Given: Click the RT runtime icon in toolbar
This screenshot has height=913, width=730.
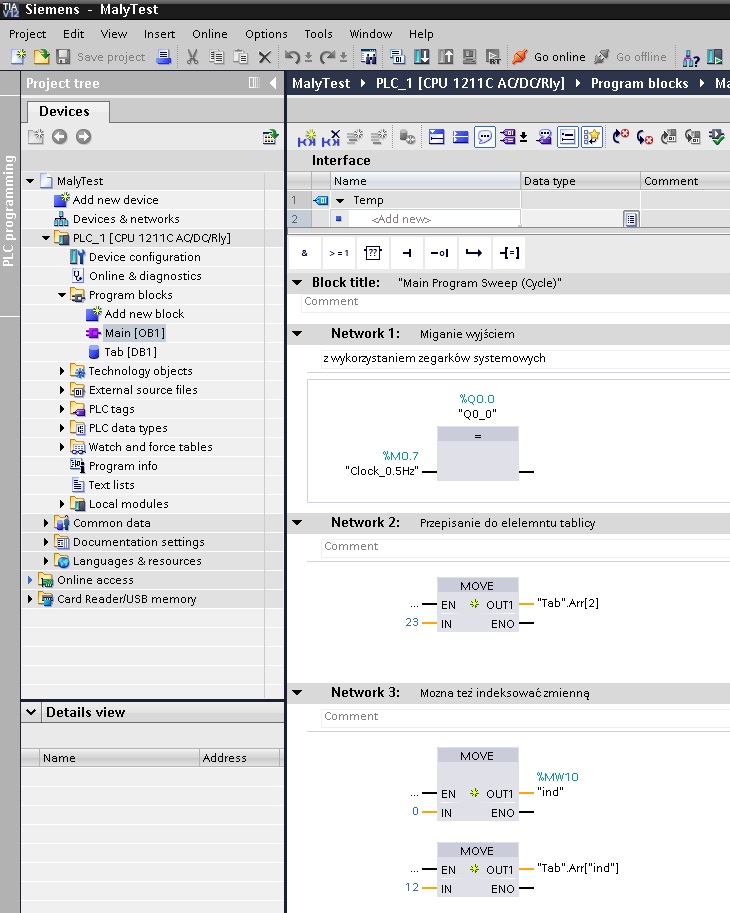Looking at the screenshot, I should tap(493, 56).
